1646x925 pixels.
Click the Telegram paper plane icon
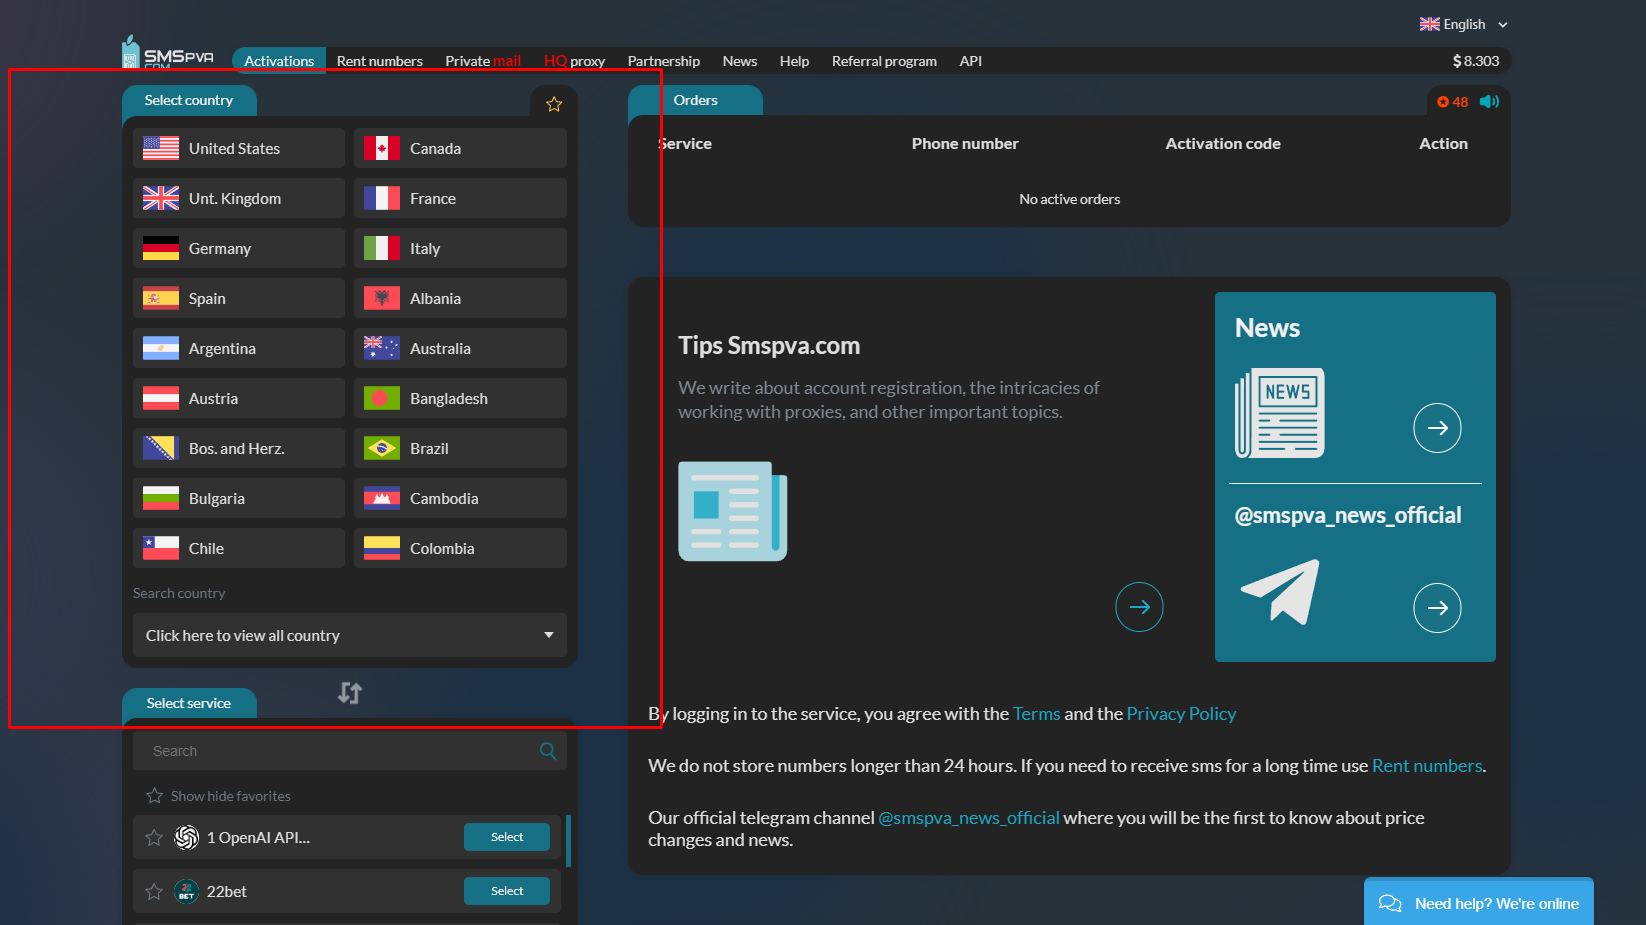click(x=1280, y=591)
